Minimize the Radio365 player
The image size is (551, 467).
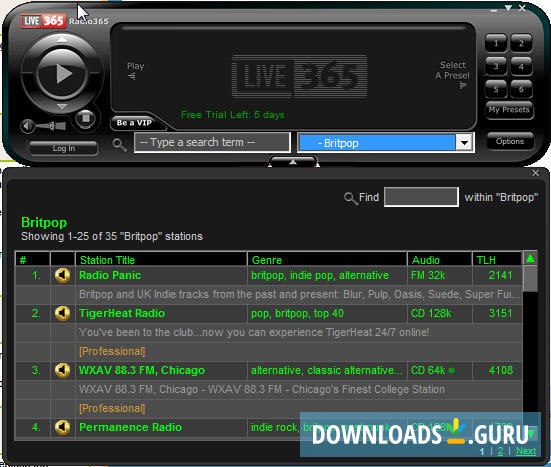[494, 10]
